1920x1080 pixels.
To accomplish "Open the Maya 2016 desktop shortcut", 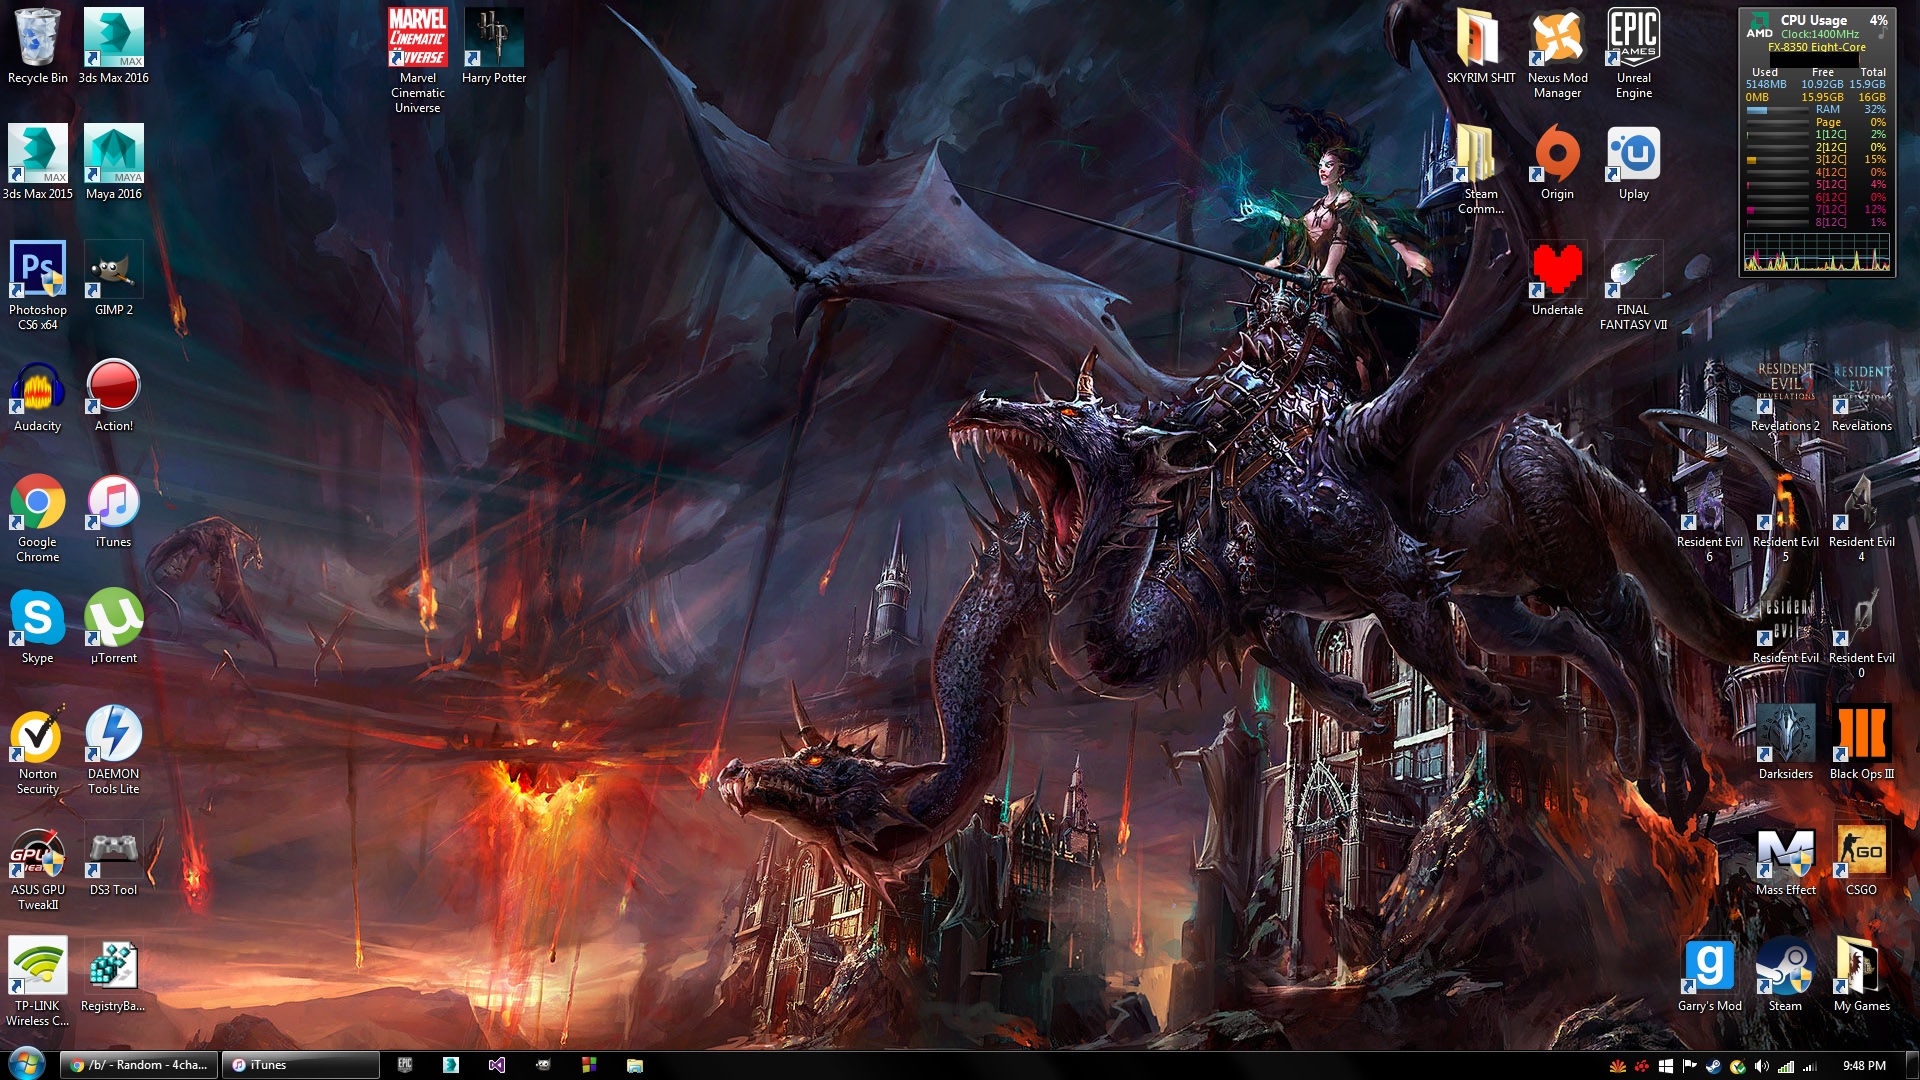I will tap(114, 162).
